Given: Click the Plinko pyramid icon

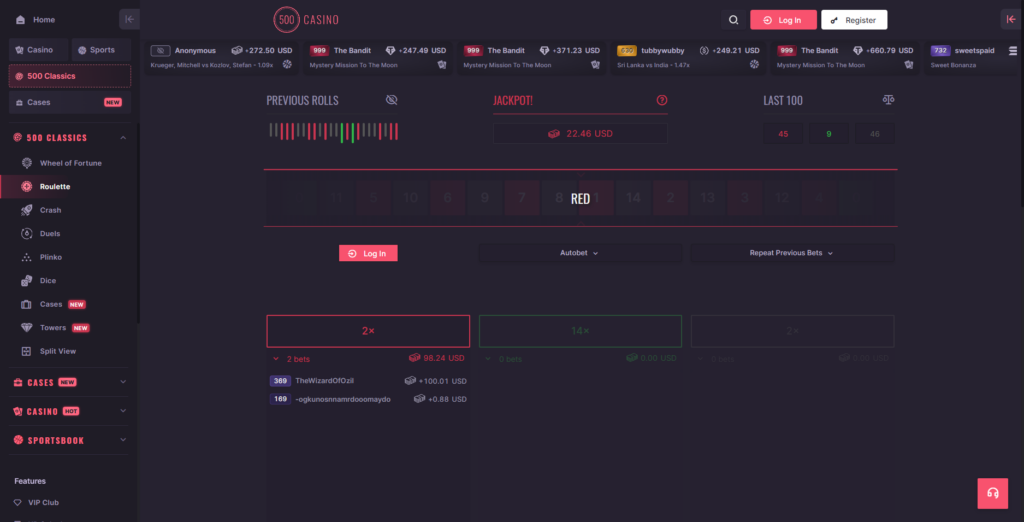Looking at the screenshot, I should coord(27,257).
